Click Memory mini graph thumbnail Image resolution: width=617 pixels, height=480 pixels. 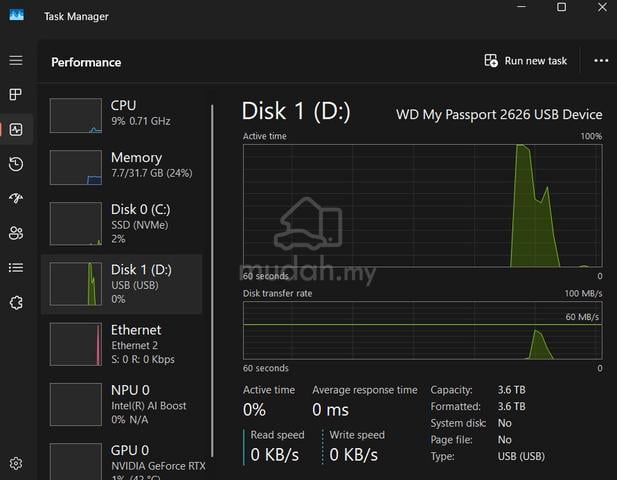[76, 167]
